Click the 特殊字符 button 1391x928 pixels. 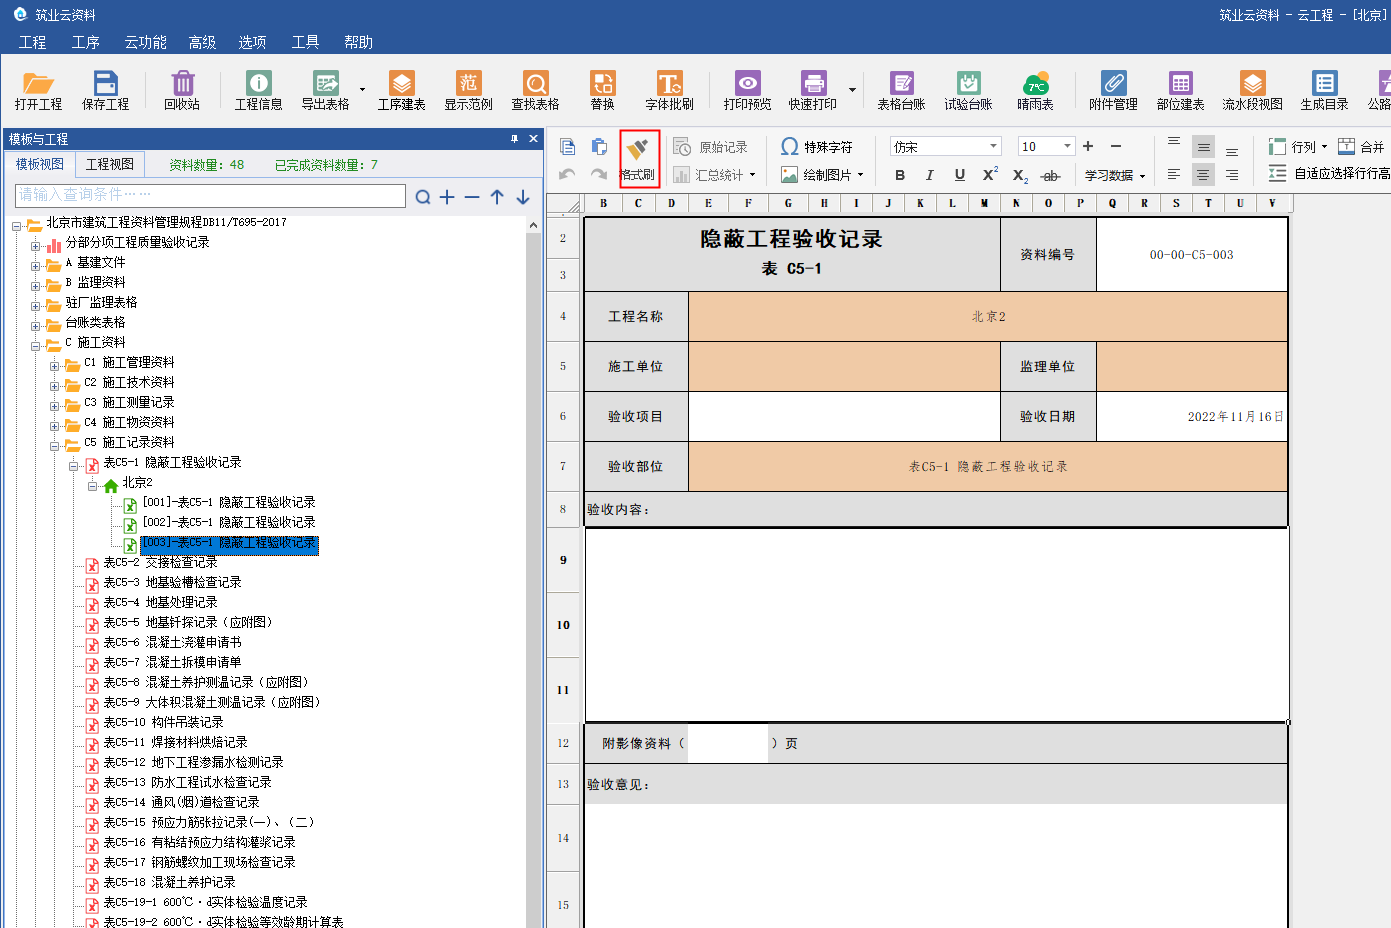coord(817,147)
